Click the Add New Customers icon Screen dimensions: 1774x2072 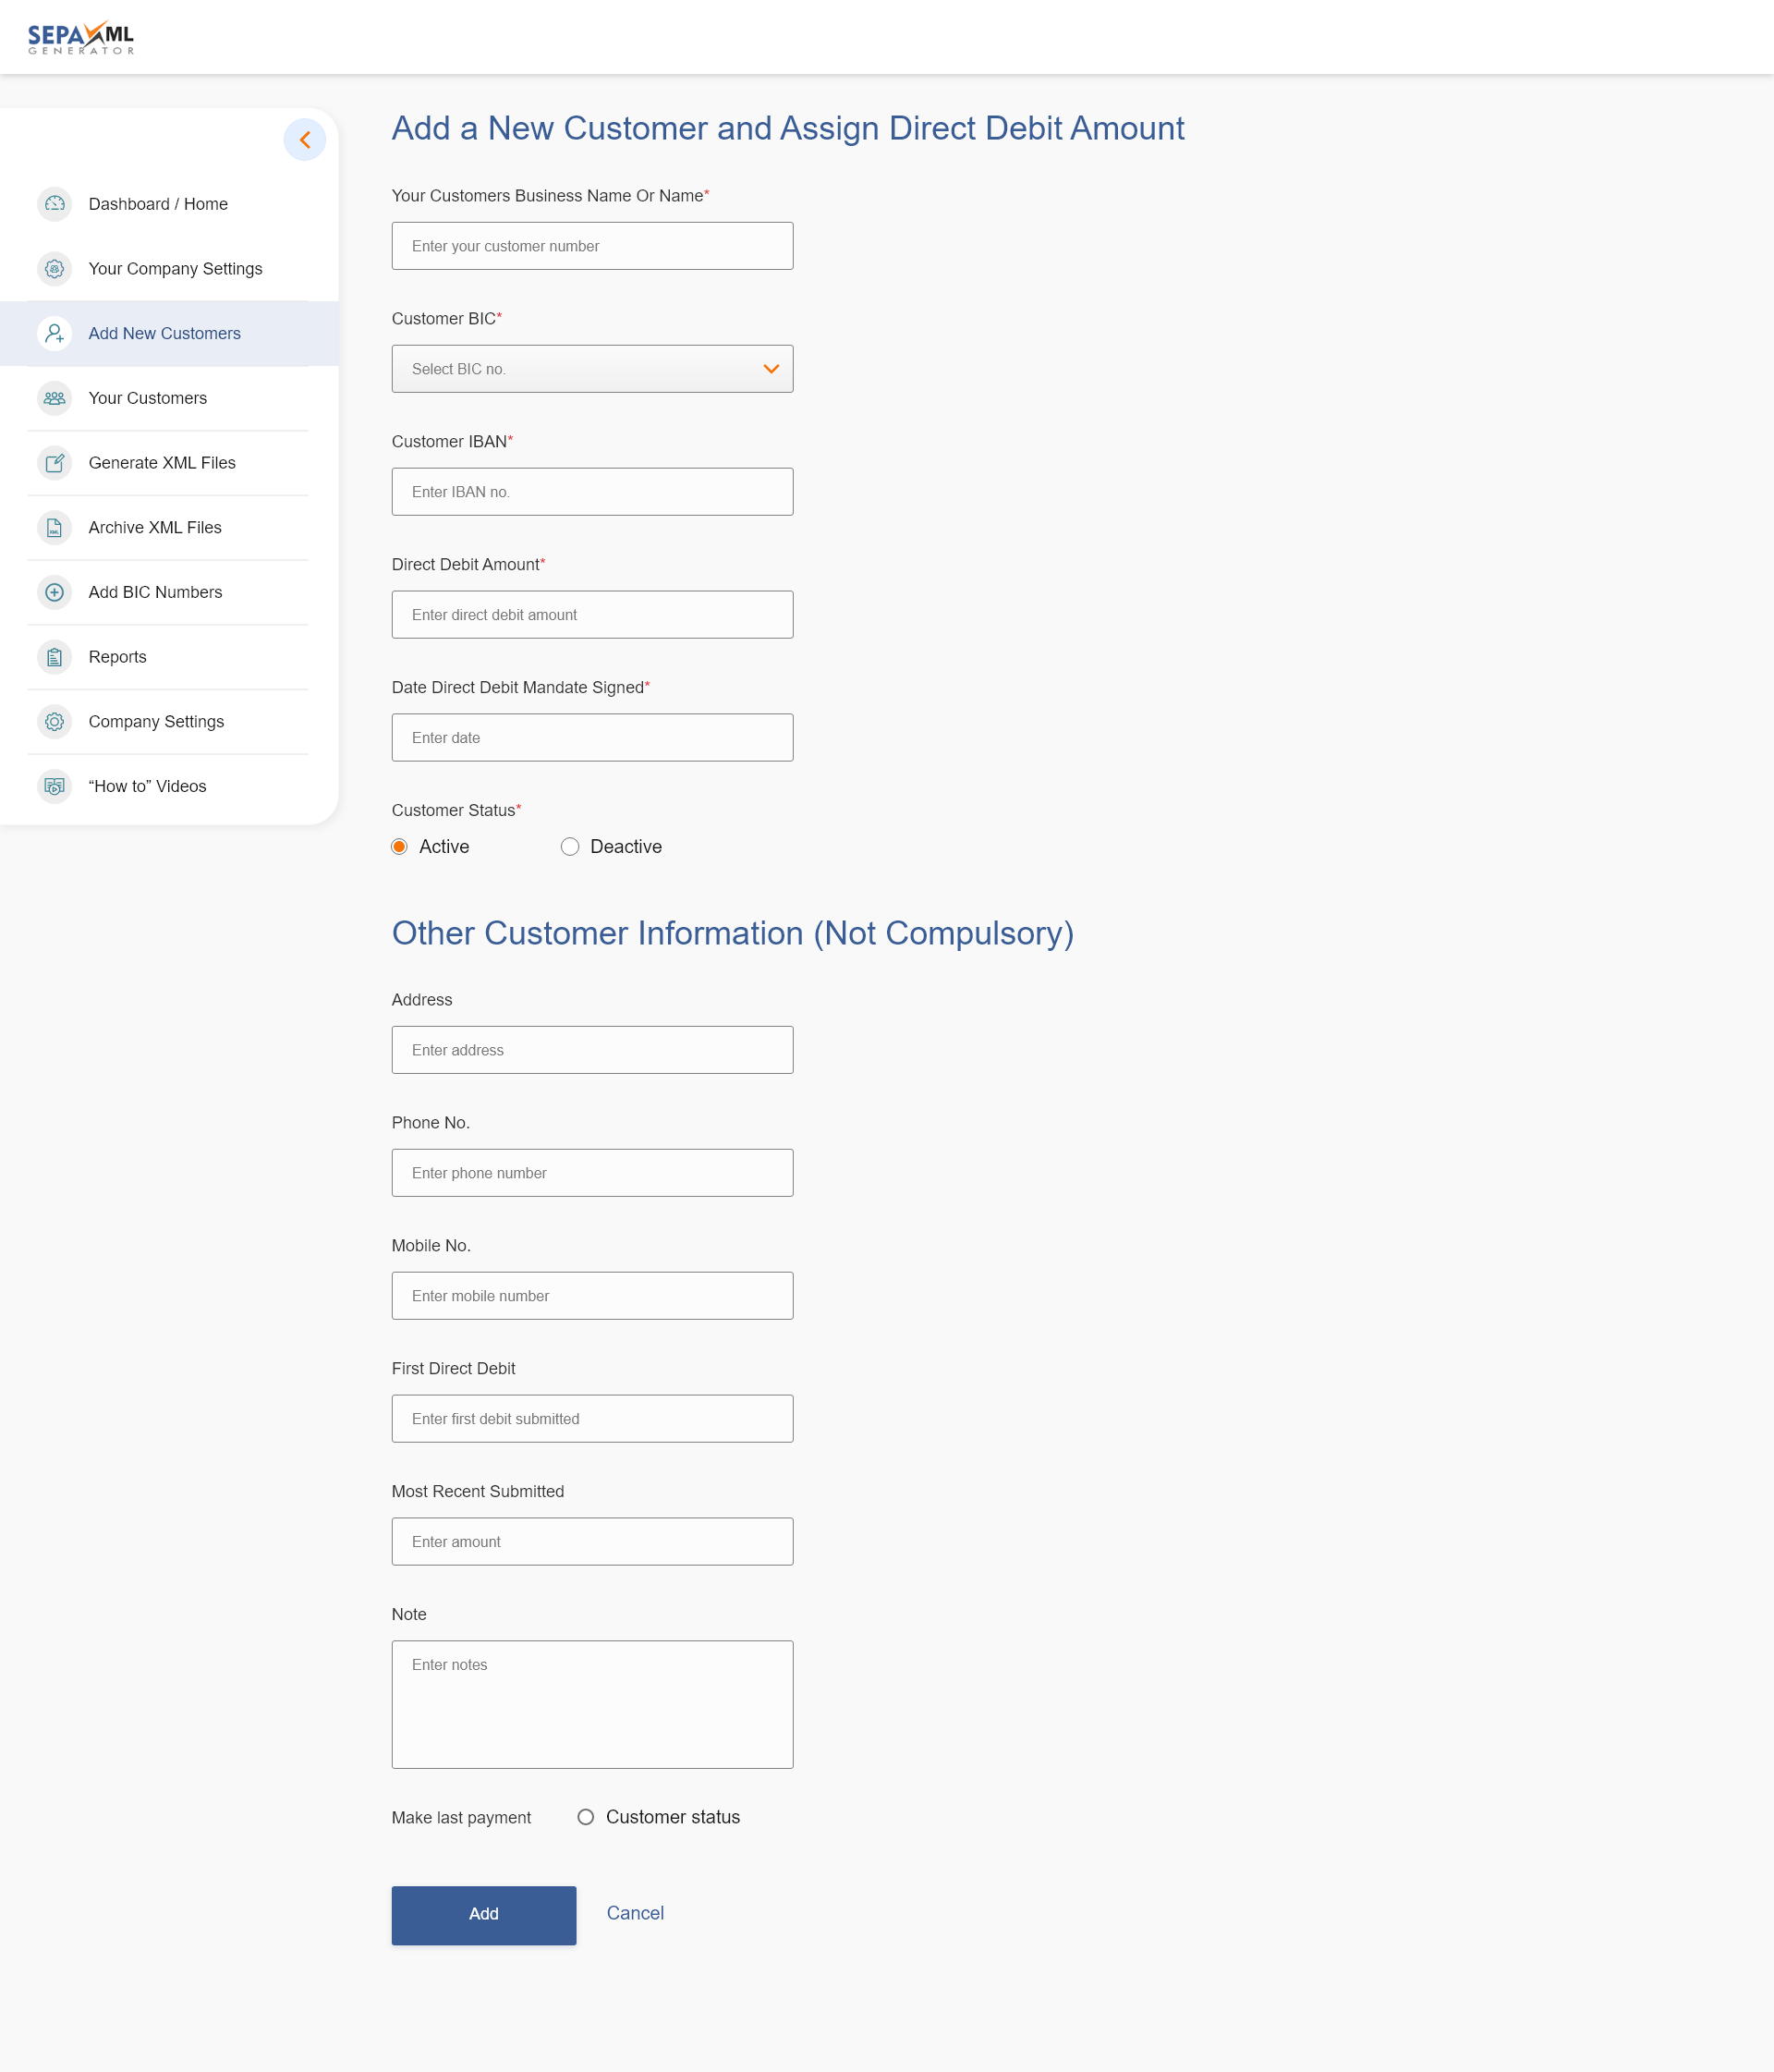(53, 333)
